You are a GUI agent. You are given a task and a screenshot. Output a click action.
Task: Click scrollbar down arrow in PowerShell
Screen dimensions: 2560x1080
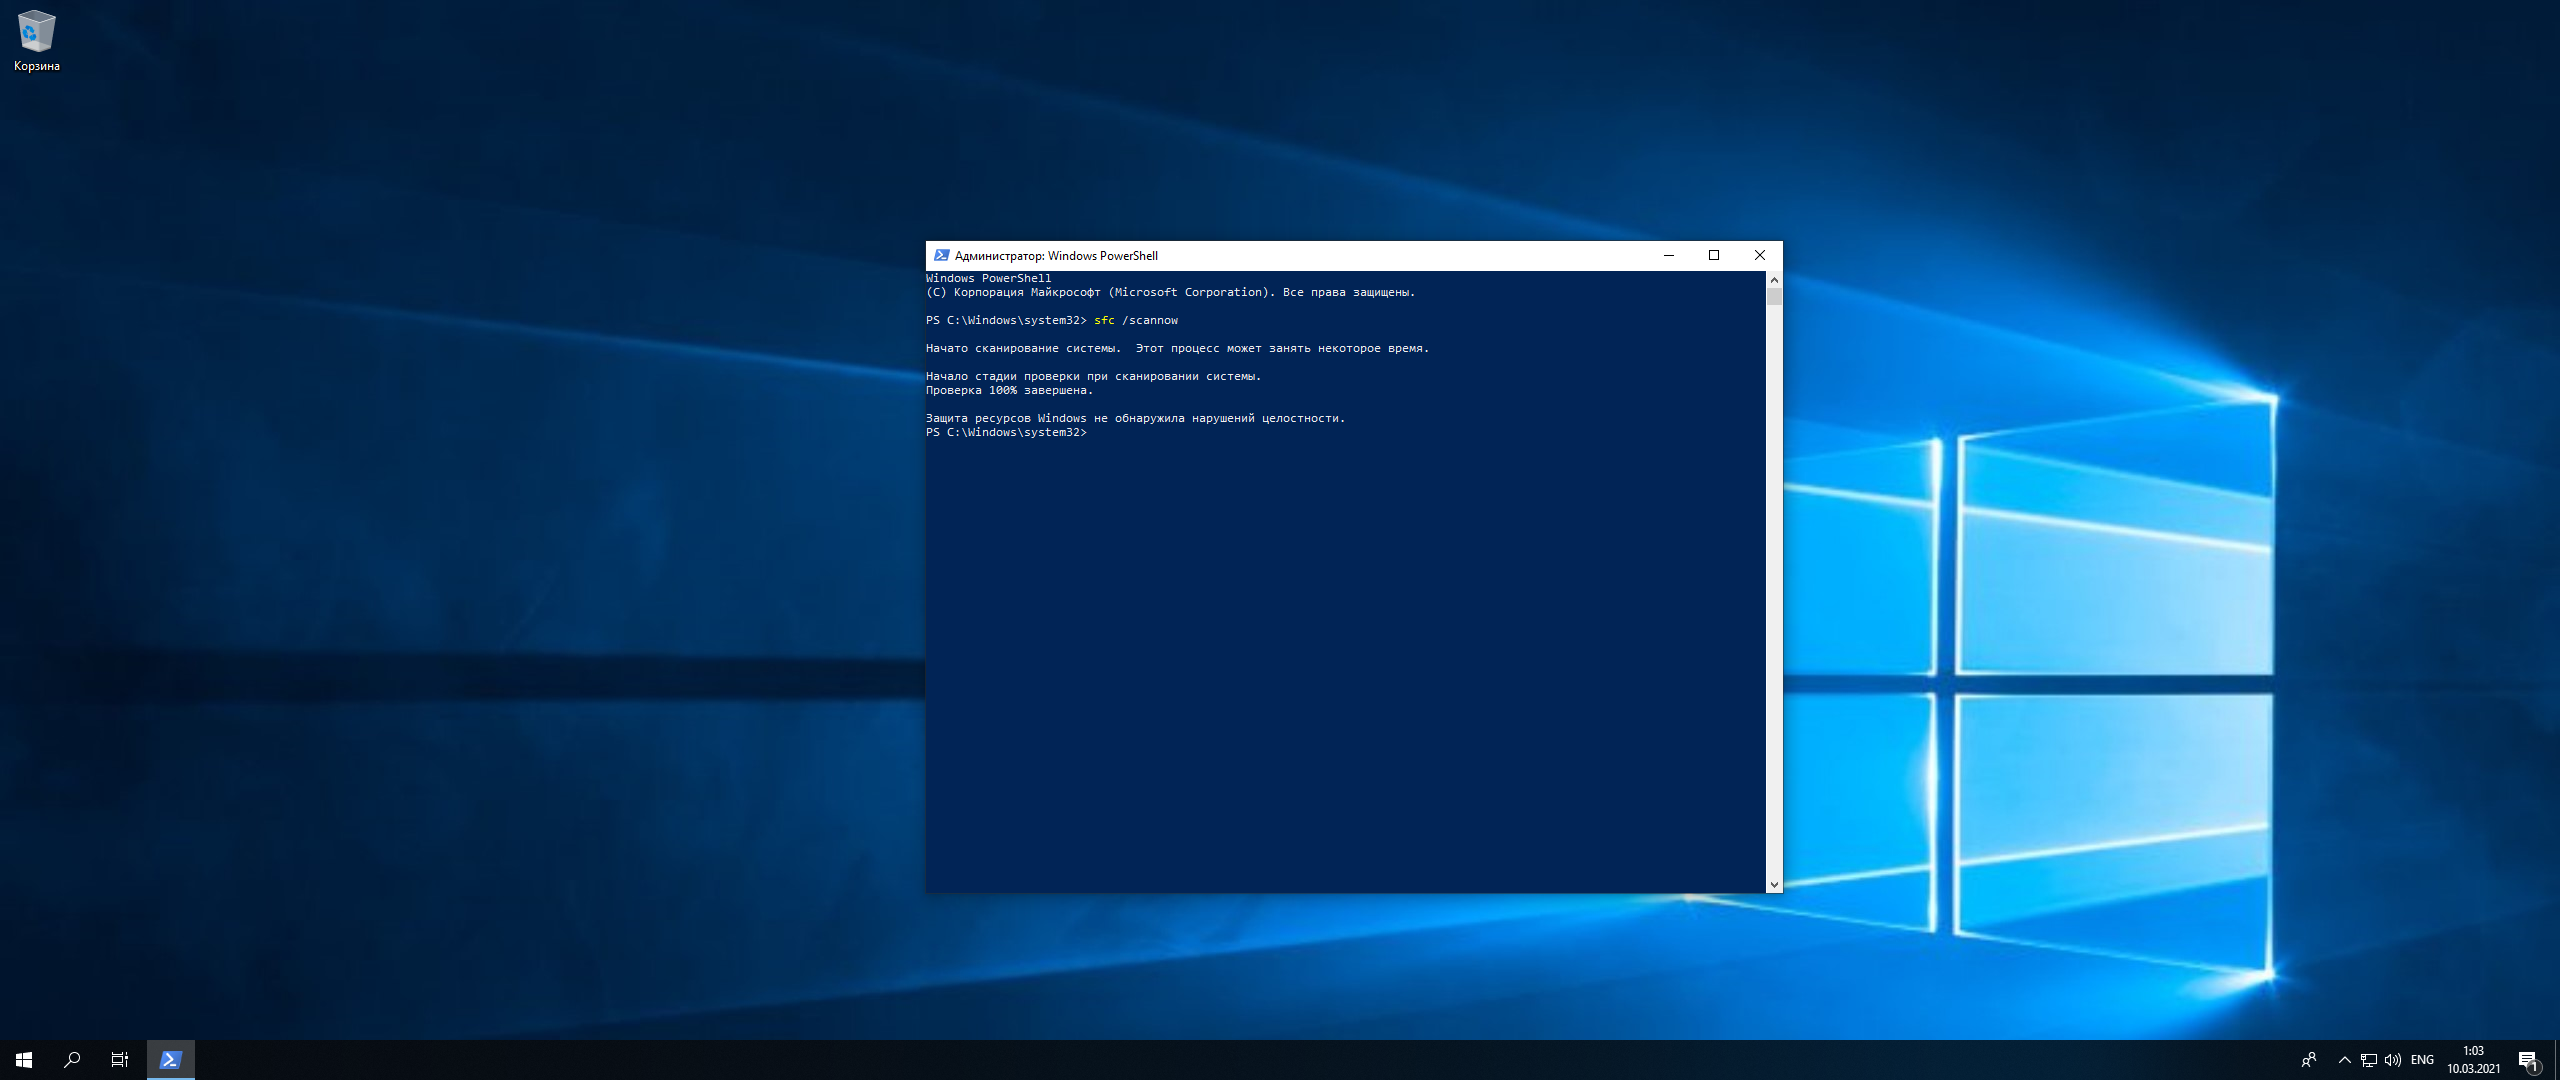click(1774, 884)
